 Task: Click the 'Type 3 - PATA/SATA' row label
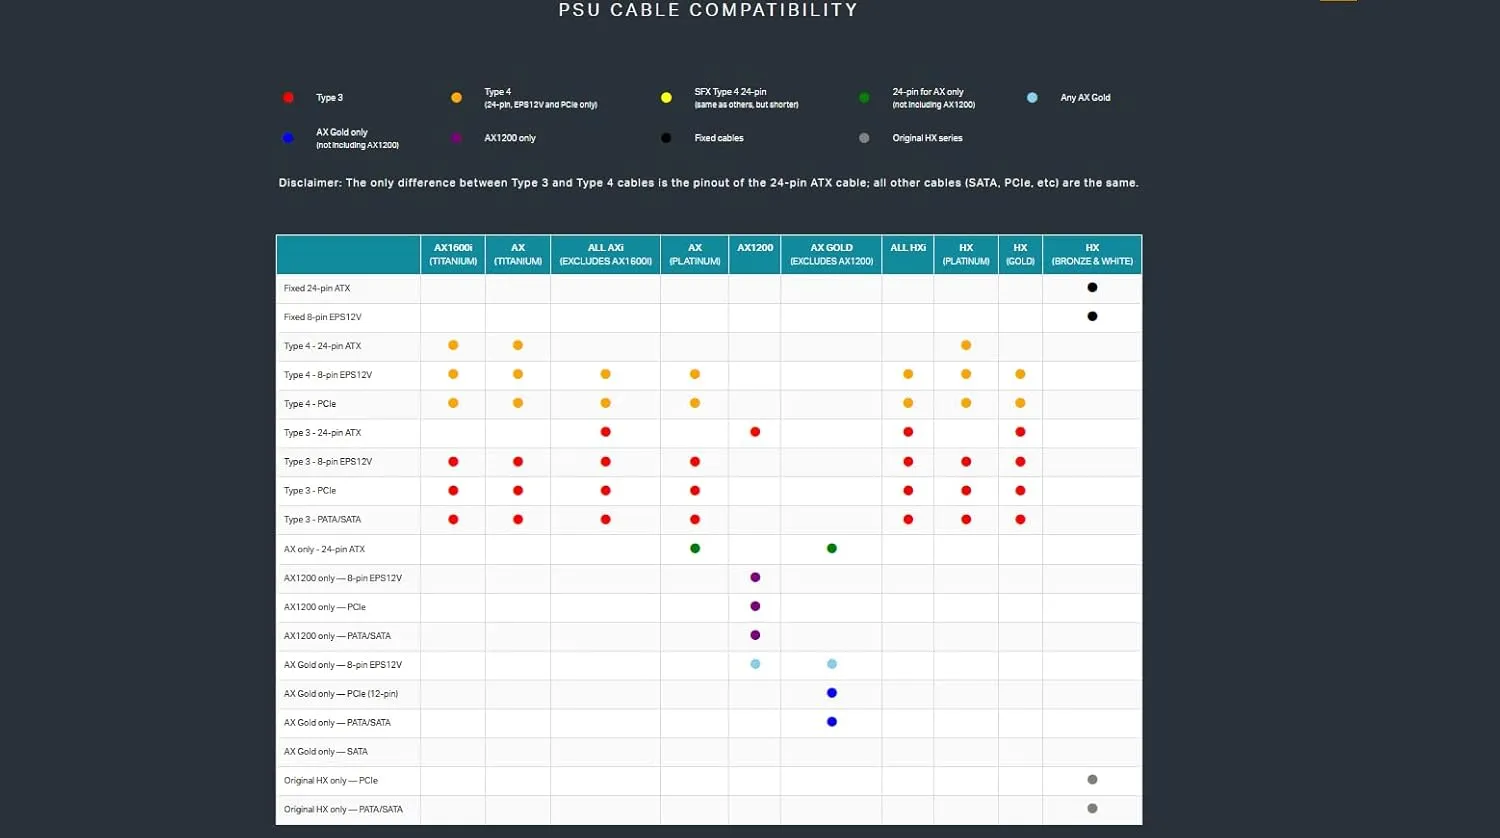point(322,520)
